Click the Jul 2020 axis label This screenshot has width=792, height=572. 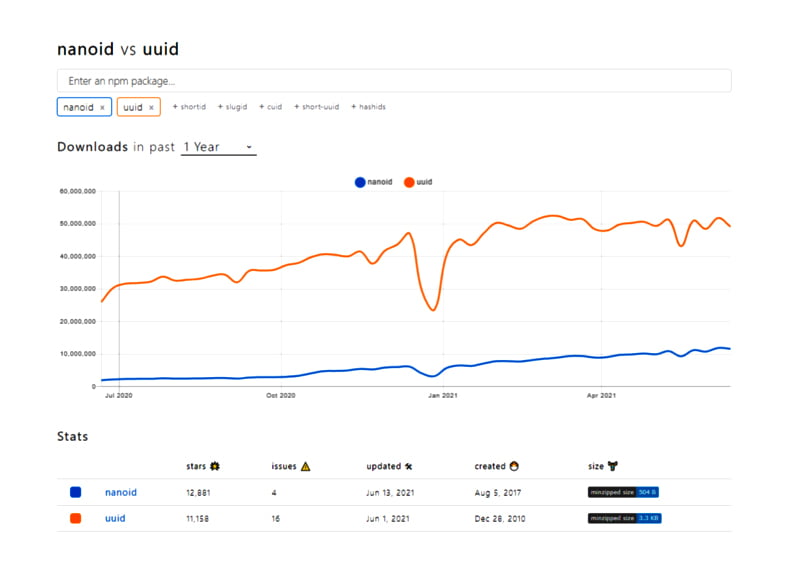tap(118, 396)
